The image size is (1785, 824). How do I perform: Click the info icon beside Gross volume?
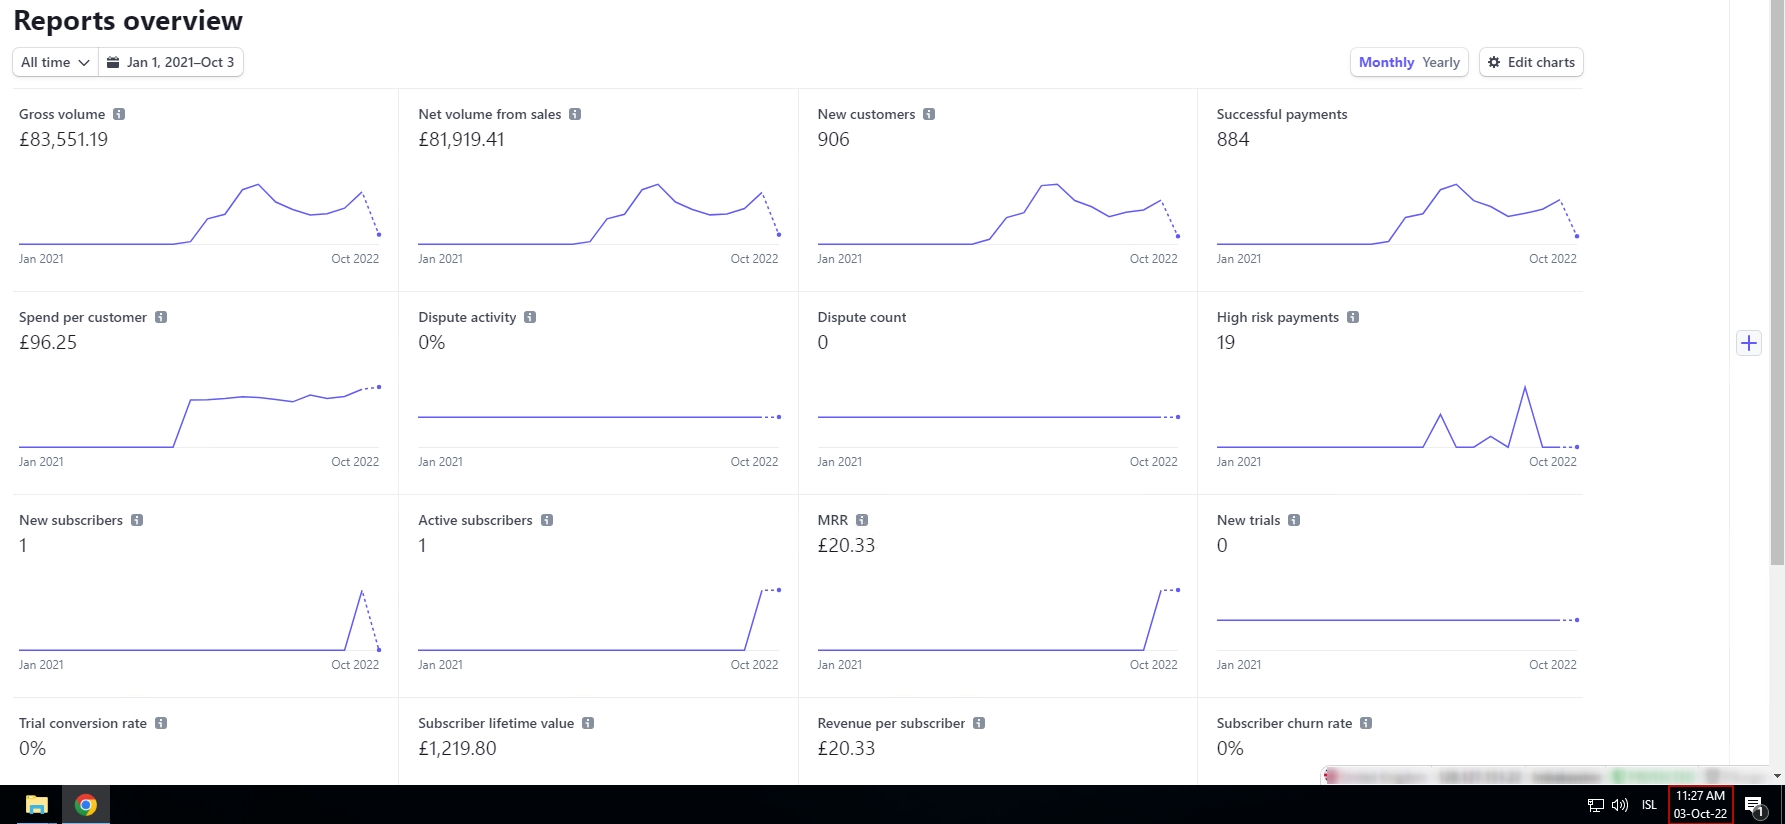click(x=119, y=114)
